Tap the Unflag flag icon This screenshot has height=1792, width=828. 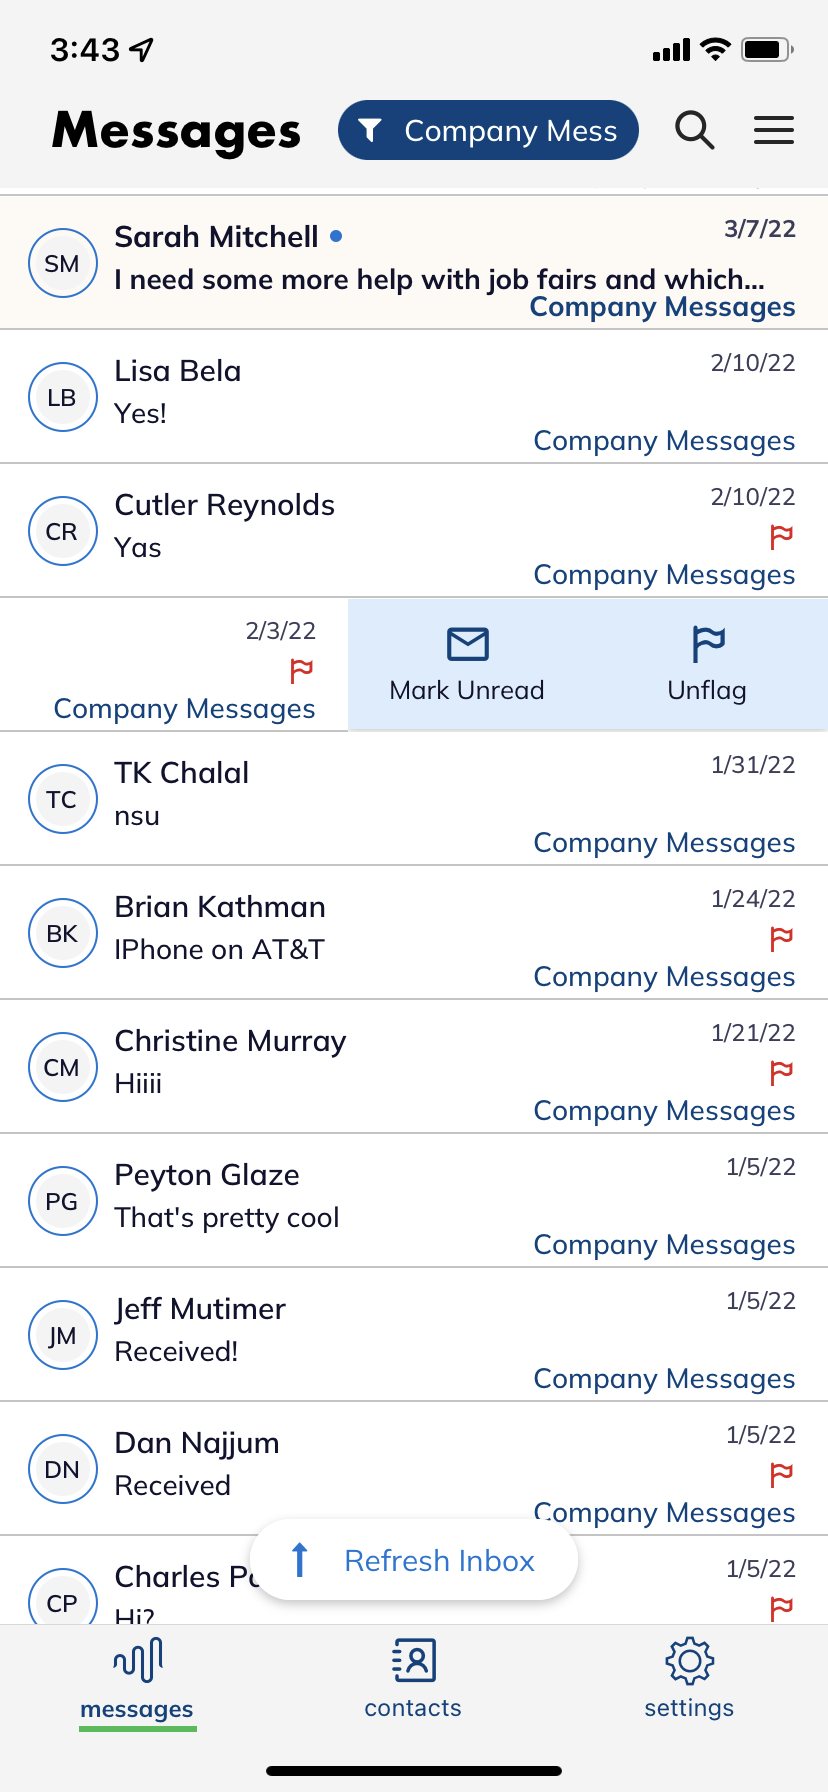coord(708,645)
